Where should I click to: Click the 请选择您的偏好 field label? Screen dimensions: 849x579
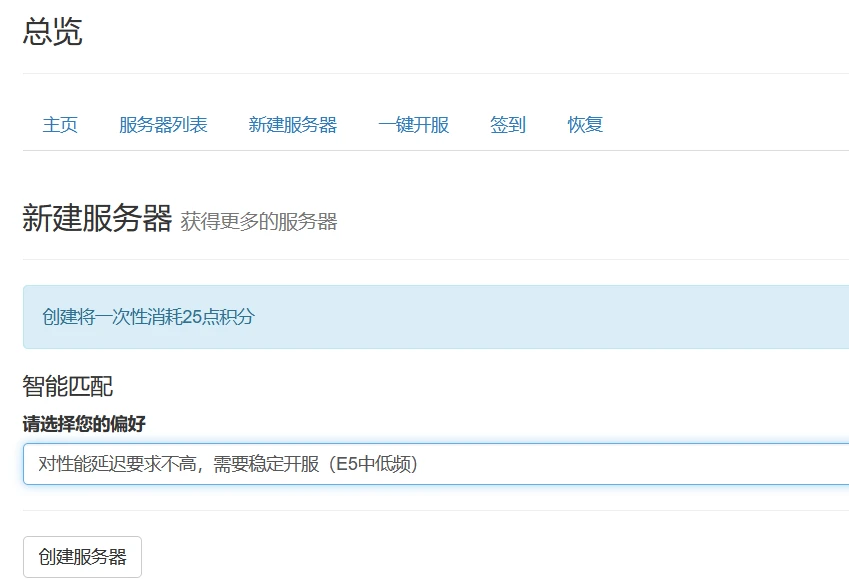pyautogui.click(x=84, y=424)
